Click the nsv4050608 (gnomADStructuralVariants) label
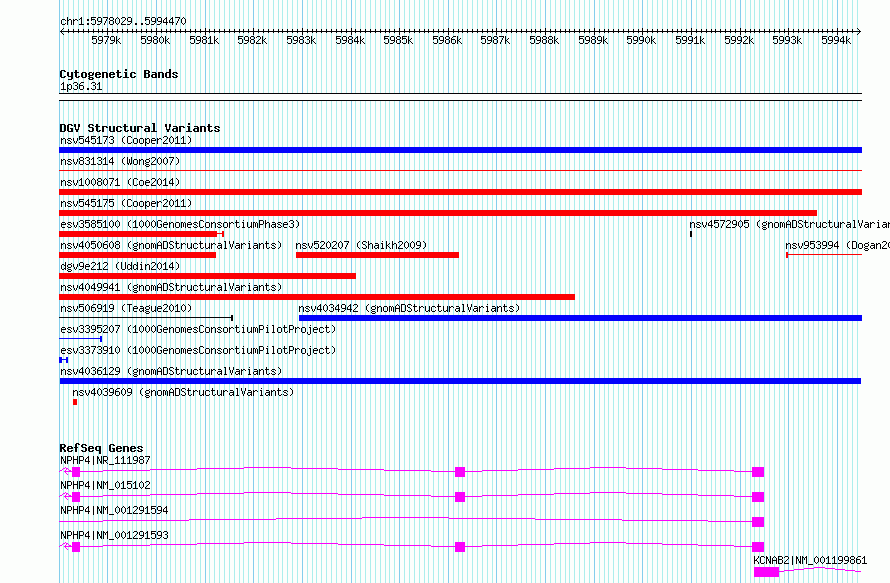The height and width of the screenshot is (583, 890). point(171,245)
